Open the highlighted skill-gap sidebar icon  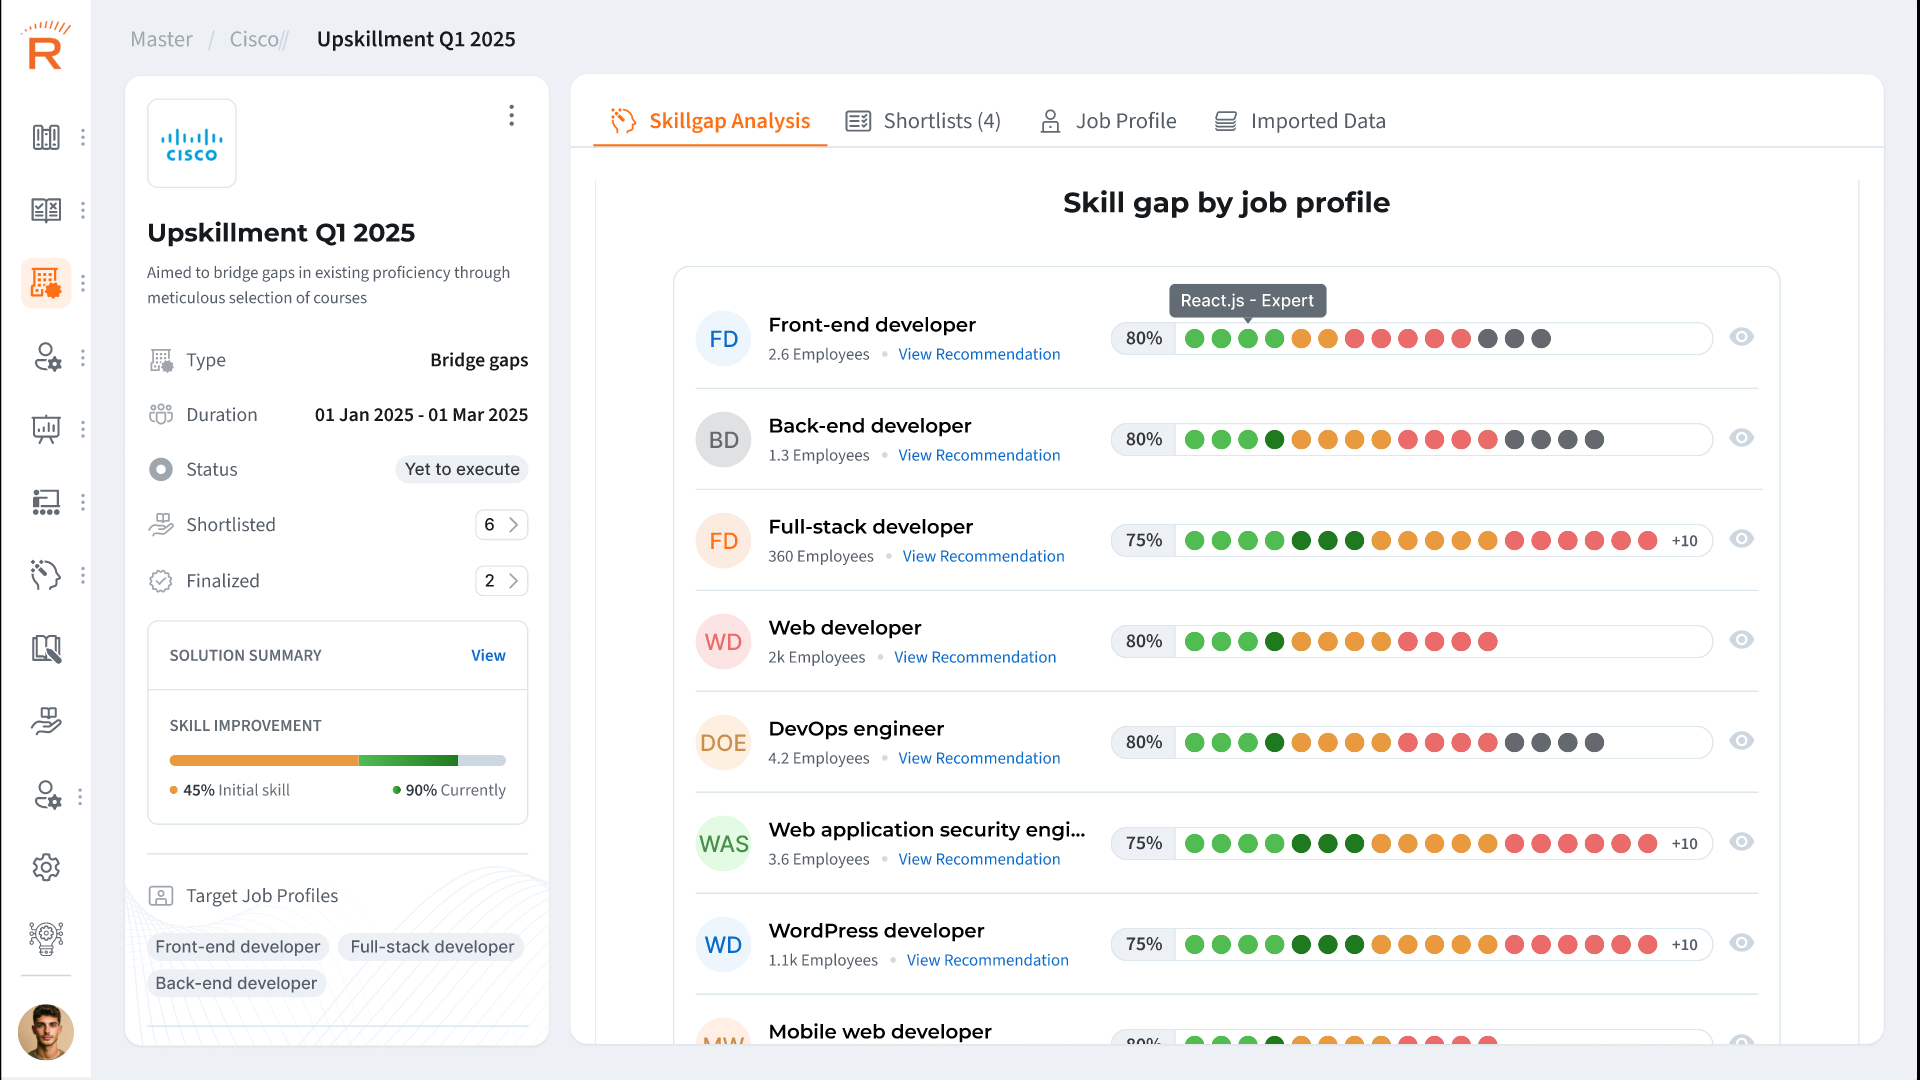(46, 283)
